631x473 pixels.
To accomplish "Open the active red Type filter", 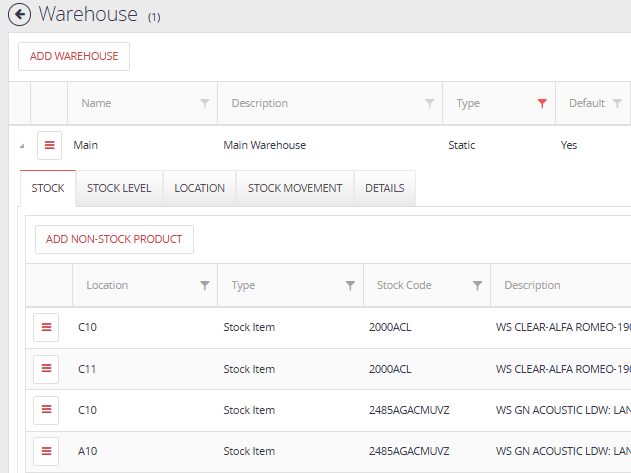I will [x=542, y=103].
